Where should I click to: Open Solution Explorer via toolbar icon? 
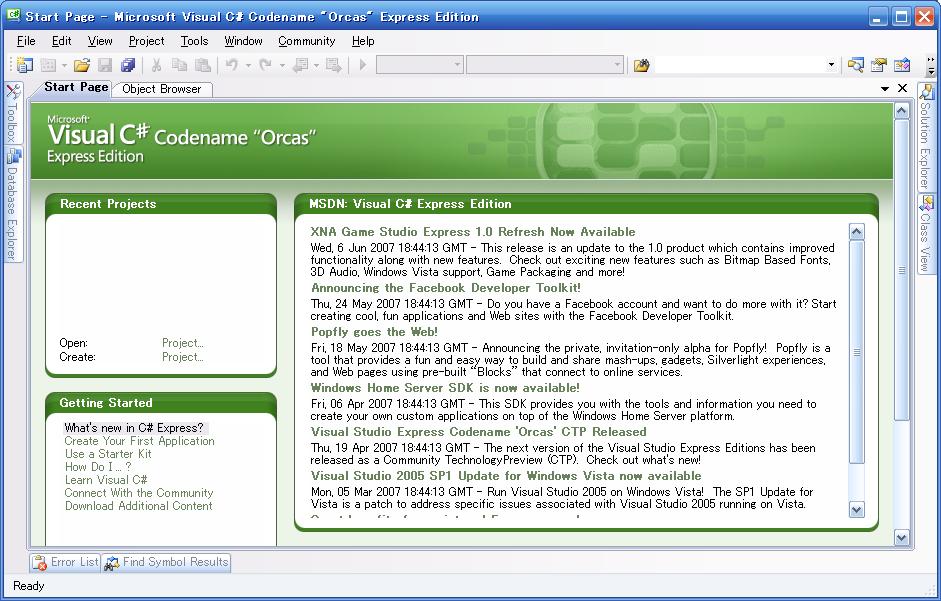(856, 65)
